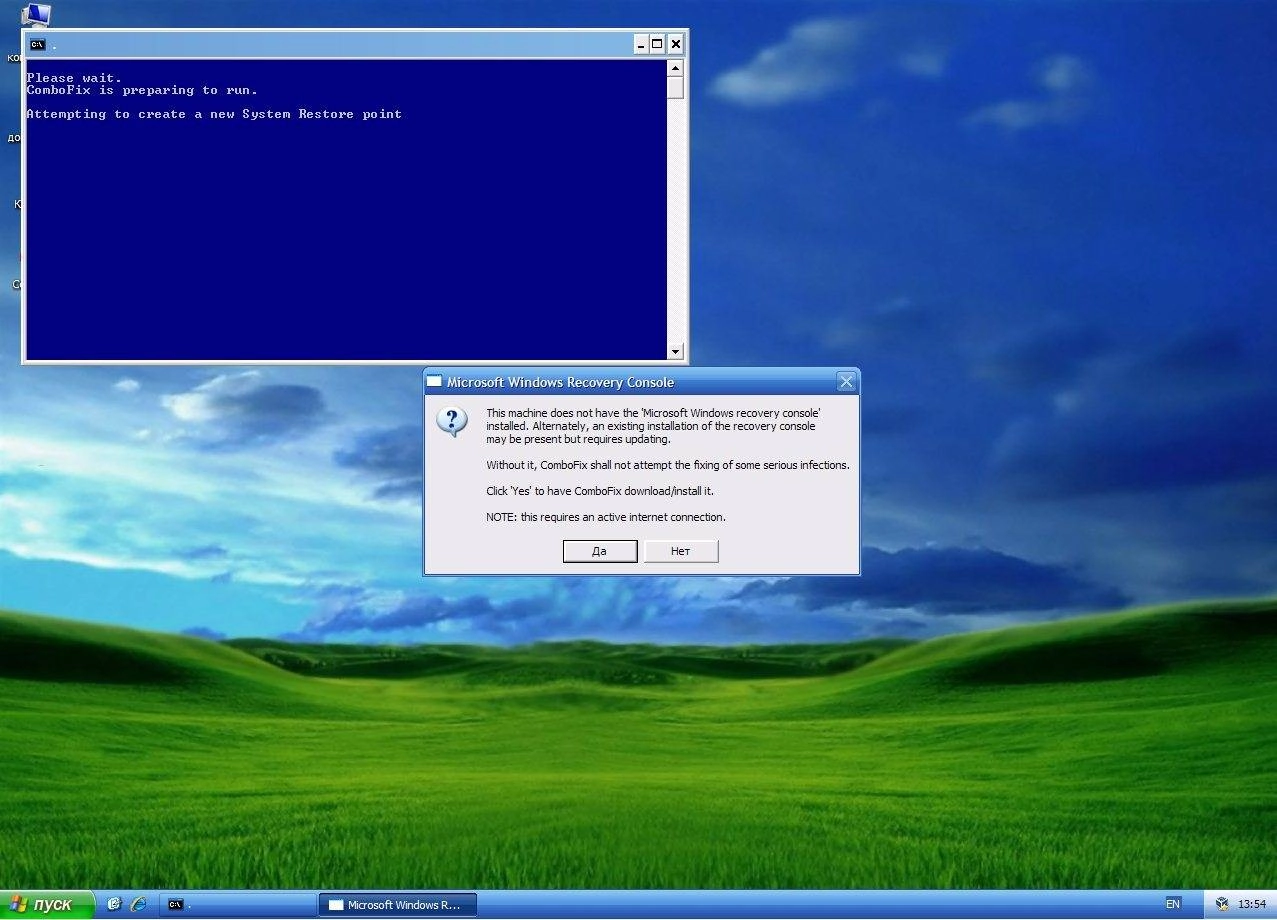The image size is (1277, 920).
Task: Click the "Attempting to create a new System Restore point" line
Action: [x=214, y=114]
